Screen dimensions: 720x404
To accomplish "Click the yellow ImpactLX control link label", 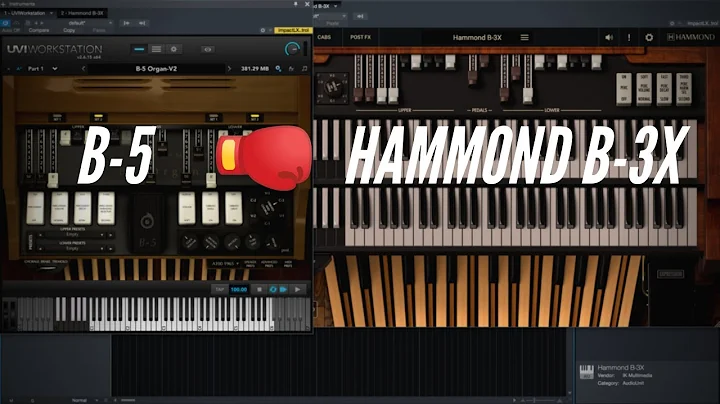I will [293, 30].
